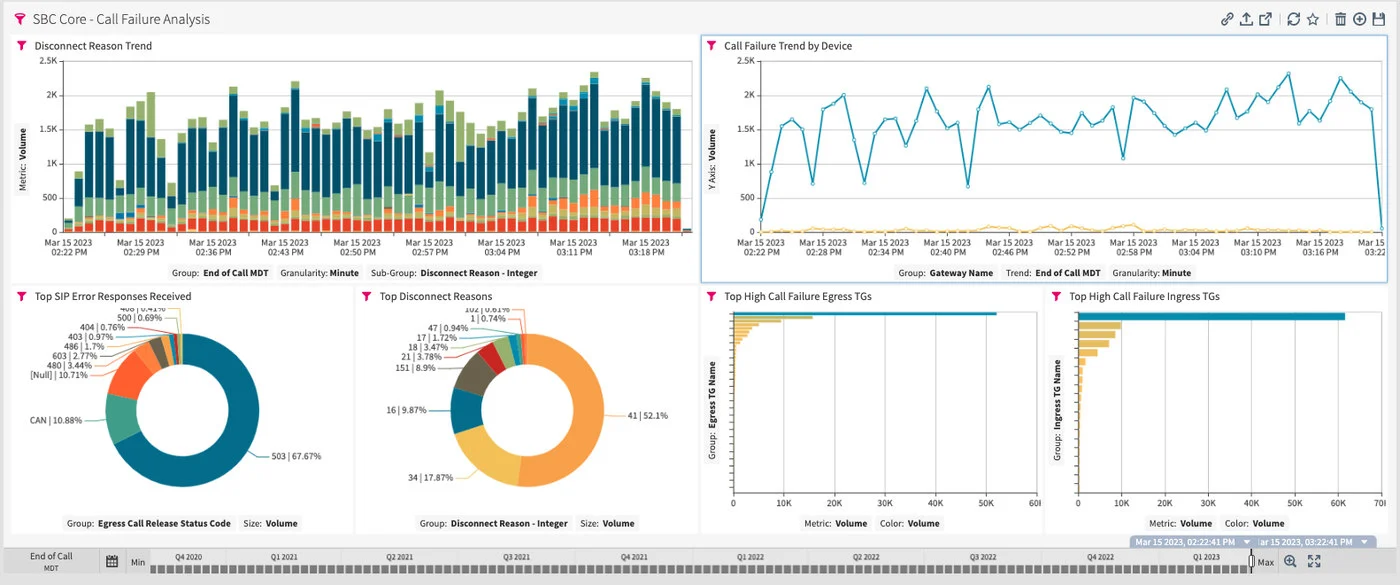
Task: Change Trend 'End of Call MDT' on Call Failure Trend
Action: point(1067,272)
